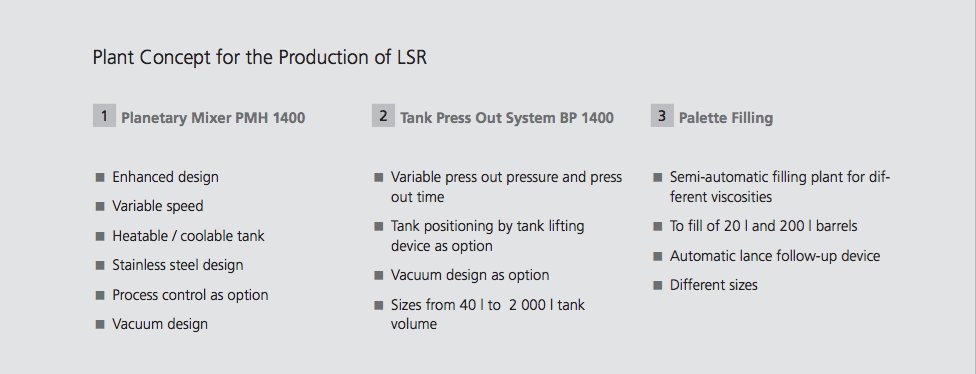
Task: Select the Heatable / coolable tank text
Action: [188, 236]
